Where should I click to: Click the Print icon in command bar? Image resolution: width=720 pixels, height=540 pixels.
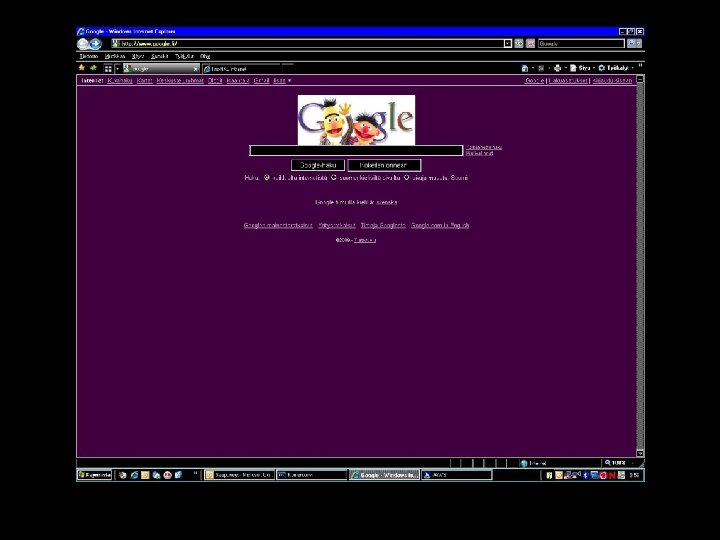point(557,68)
